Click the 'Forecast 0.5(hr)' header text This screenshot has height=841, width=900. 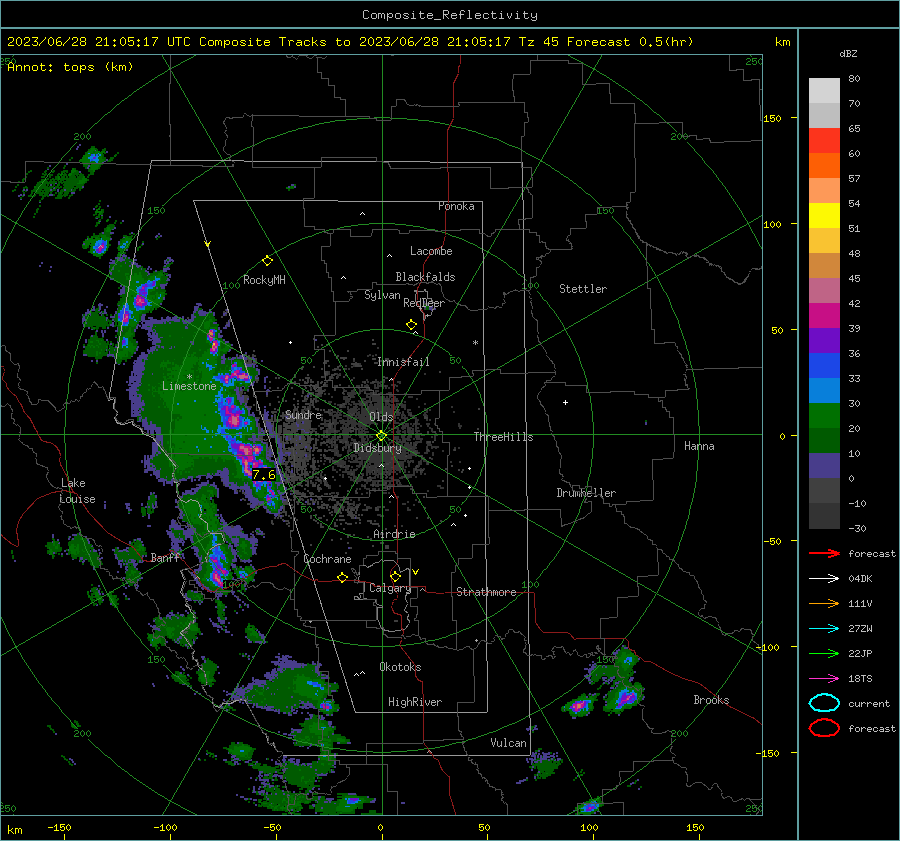coord(630,42)
